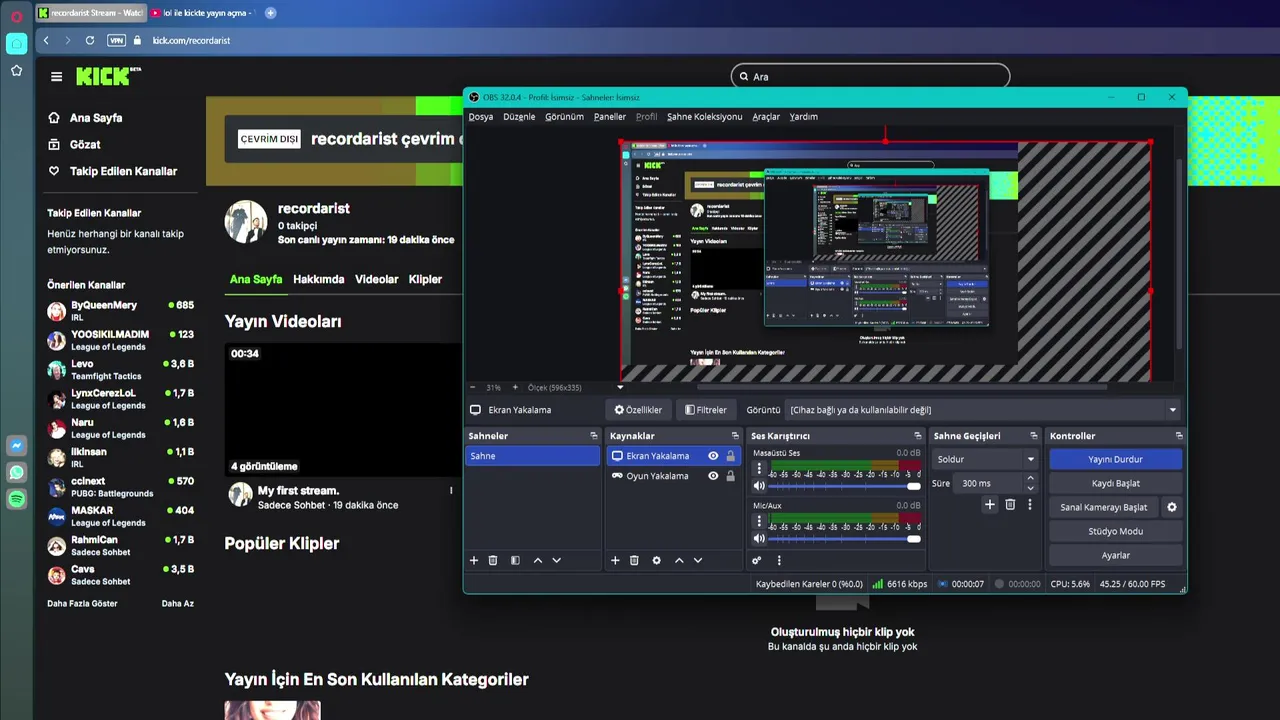Screen dimensions: 1280x720
Task: Open Araçlar menu in OBS
Action: tap(766, 117)
